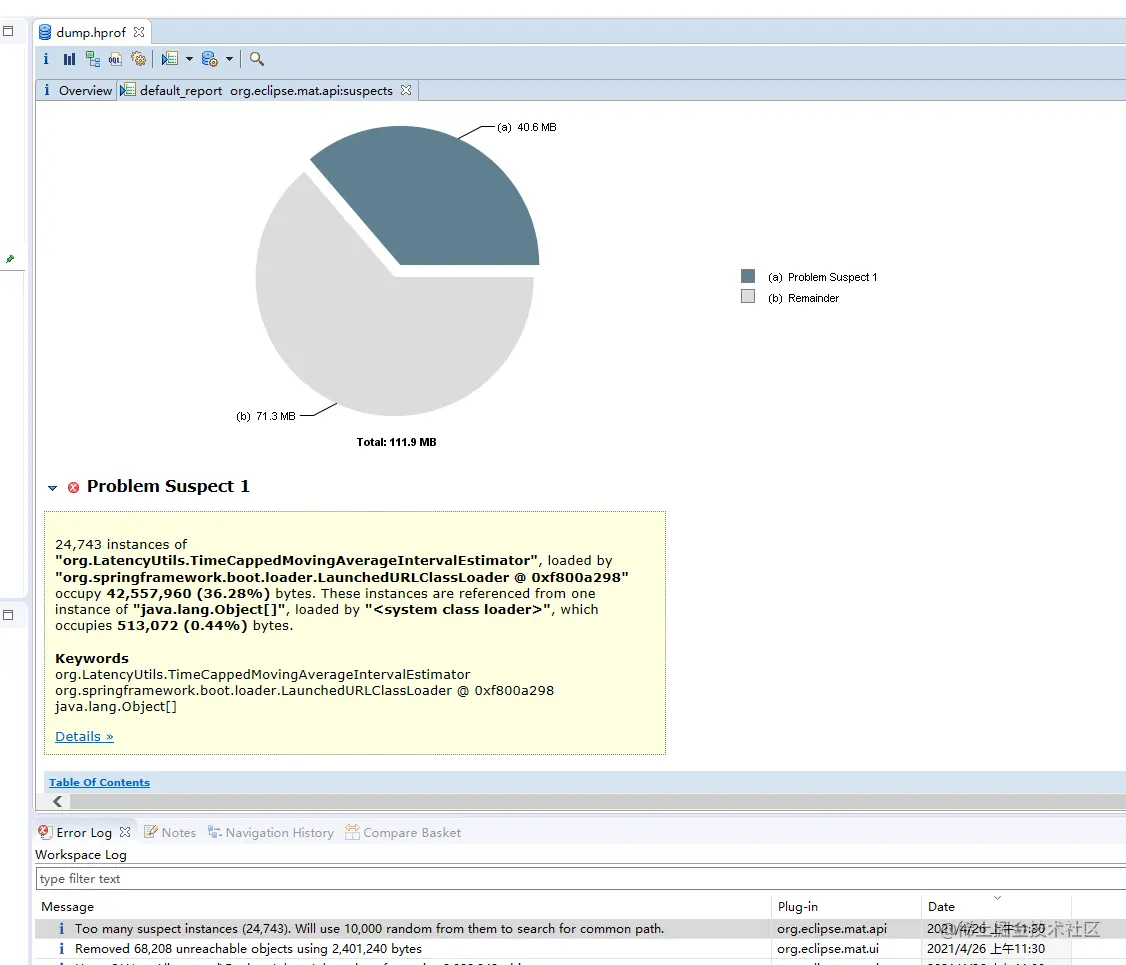Screen dimensions: 1126x965
Task: Expand the reports dropdown arrow
Action: point(190,59)
